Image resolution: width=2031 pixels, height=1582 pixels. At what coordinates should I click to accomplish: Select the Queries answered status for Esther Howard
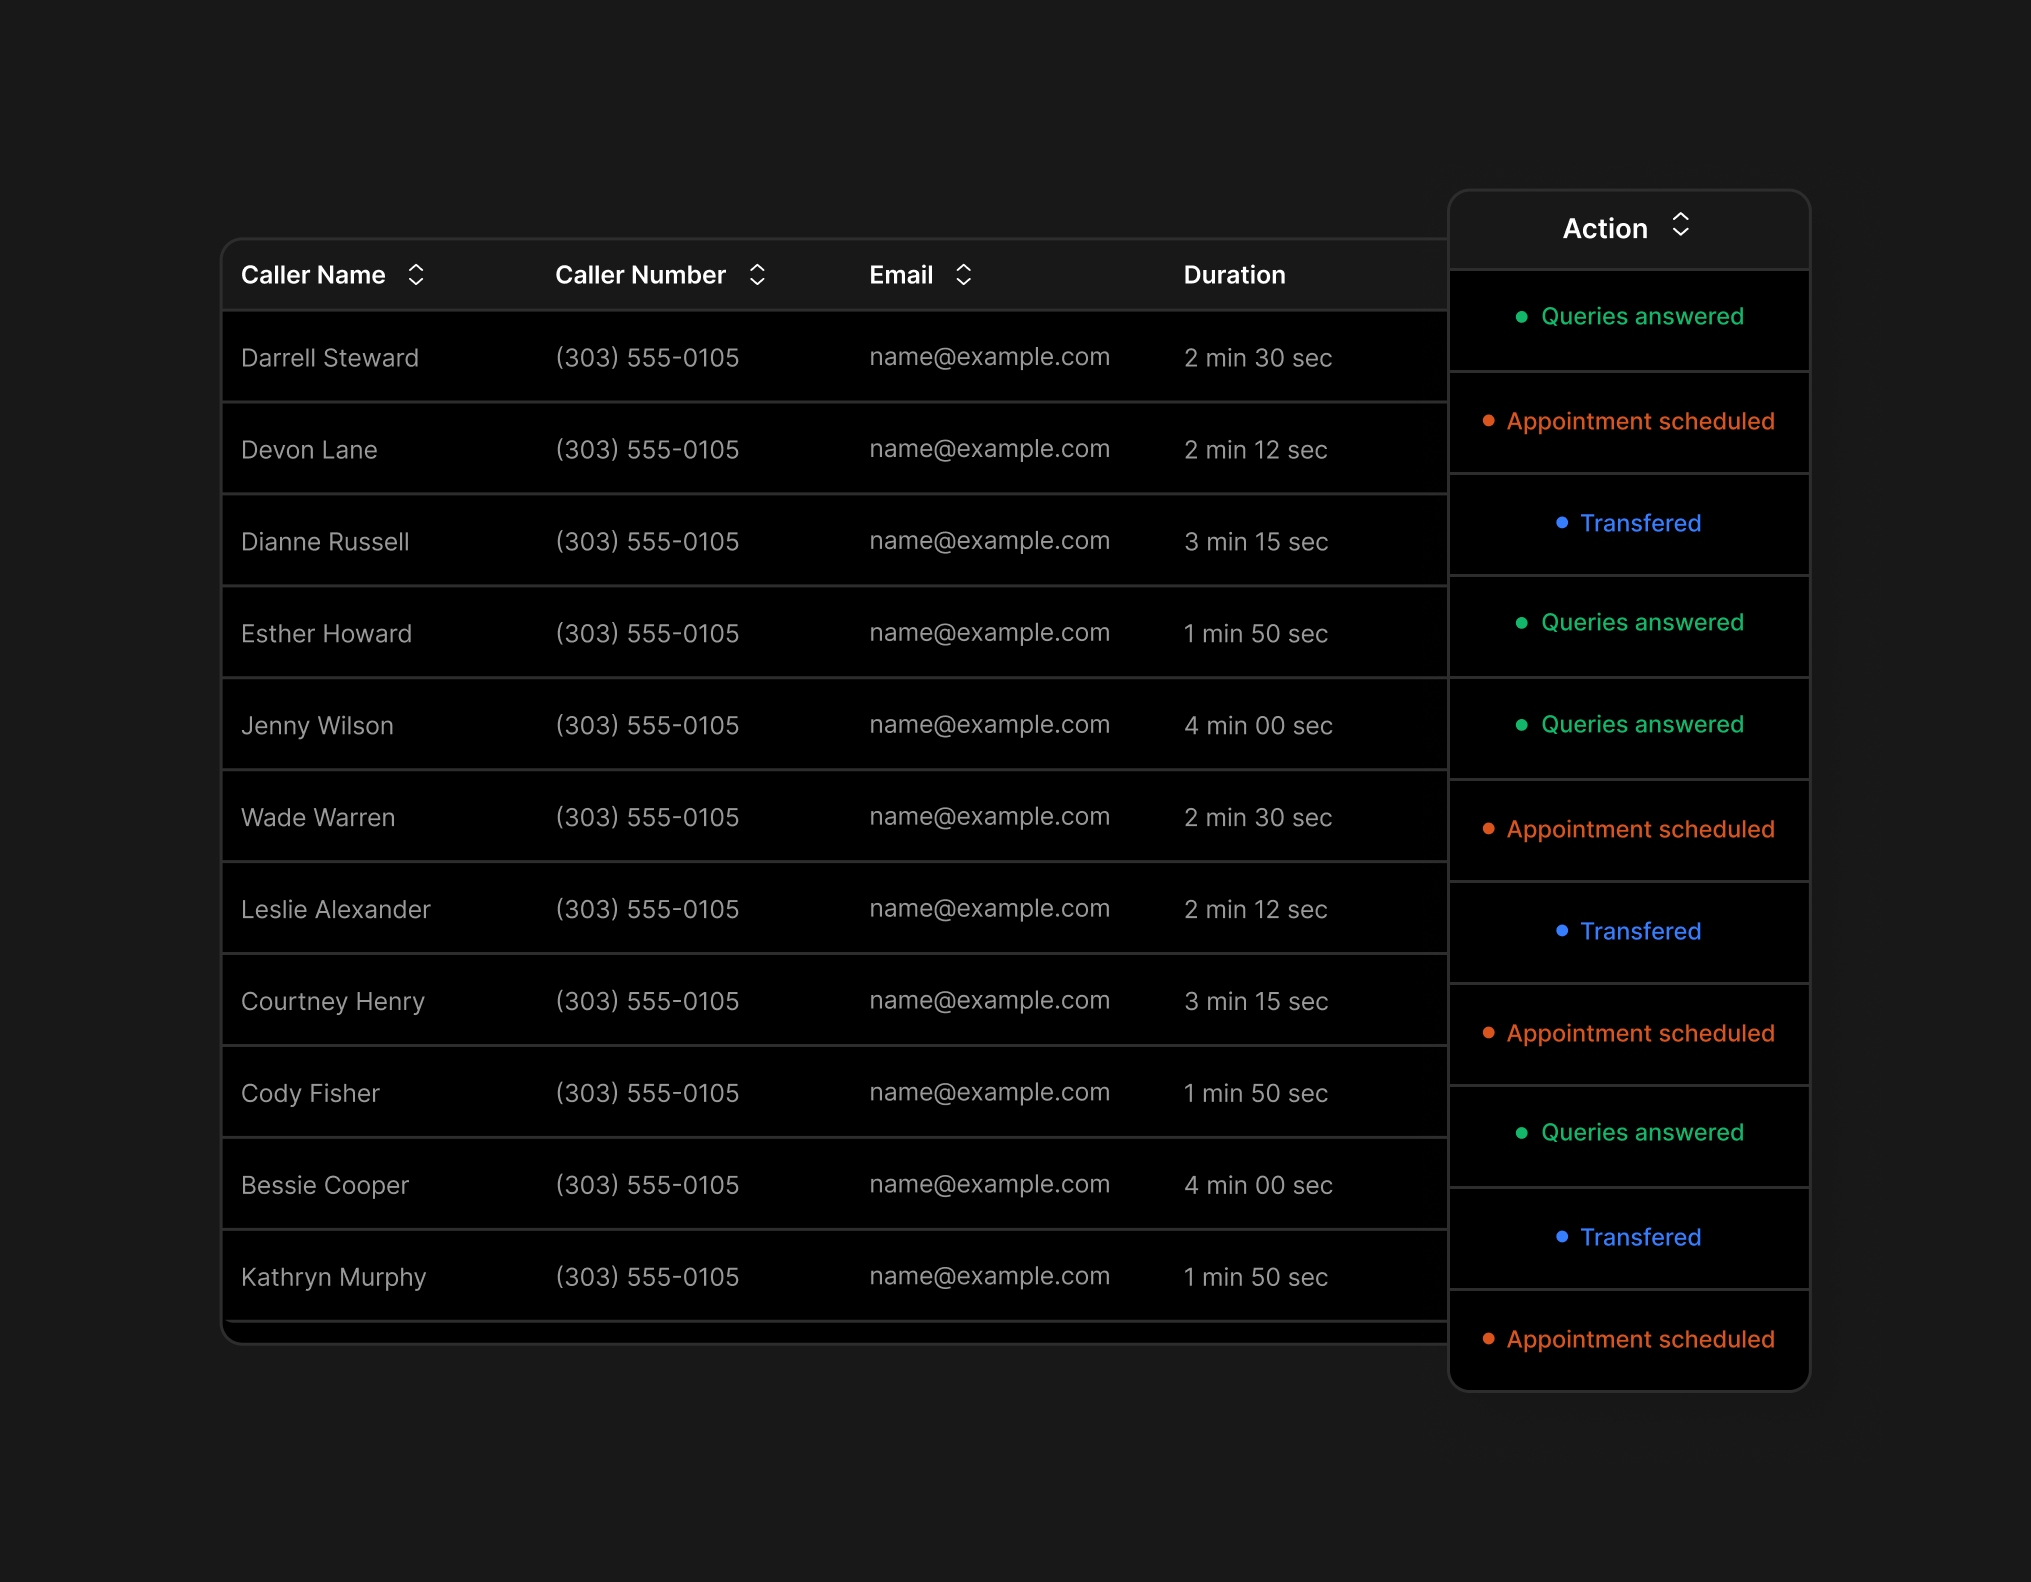[1630, 622]
